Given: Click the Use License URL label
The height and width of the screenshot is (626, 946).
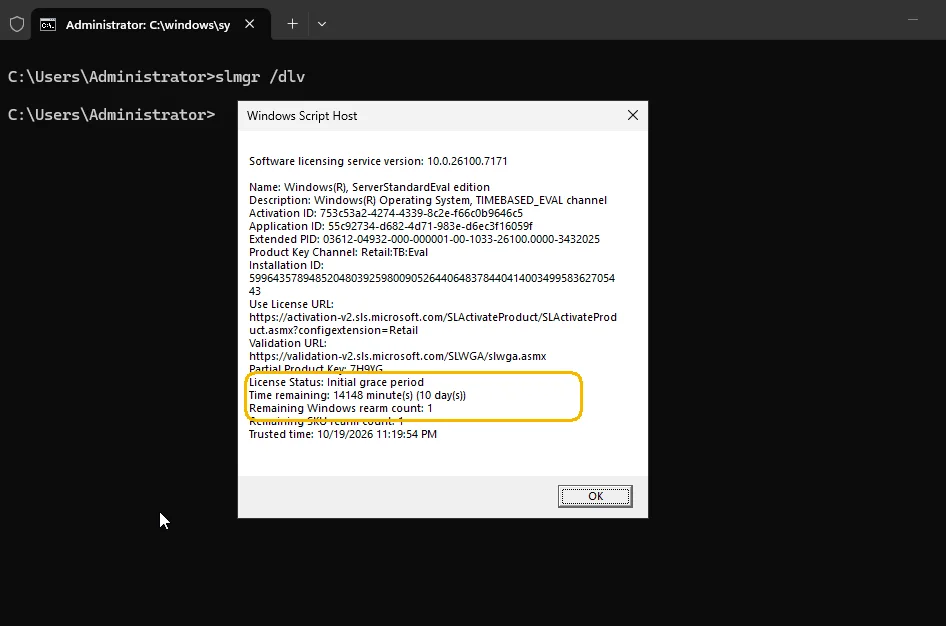Looking at the screenshot, I should [291, 304].
